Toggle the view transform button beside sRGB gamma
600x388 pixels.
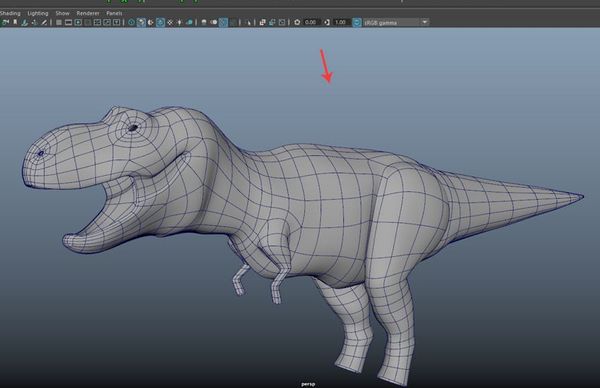pyautogui.click(x=357, y=22)
